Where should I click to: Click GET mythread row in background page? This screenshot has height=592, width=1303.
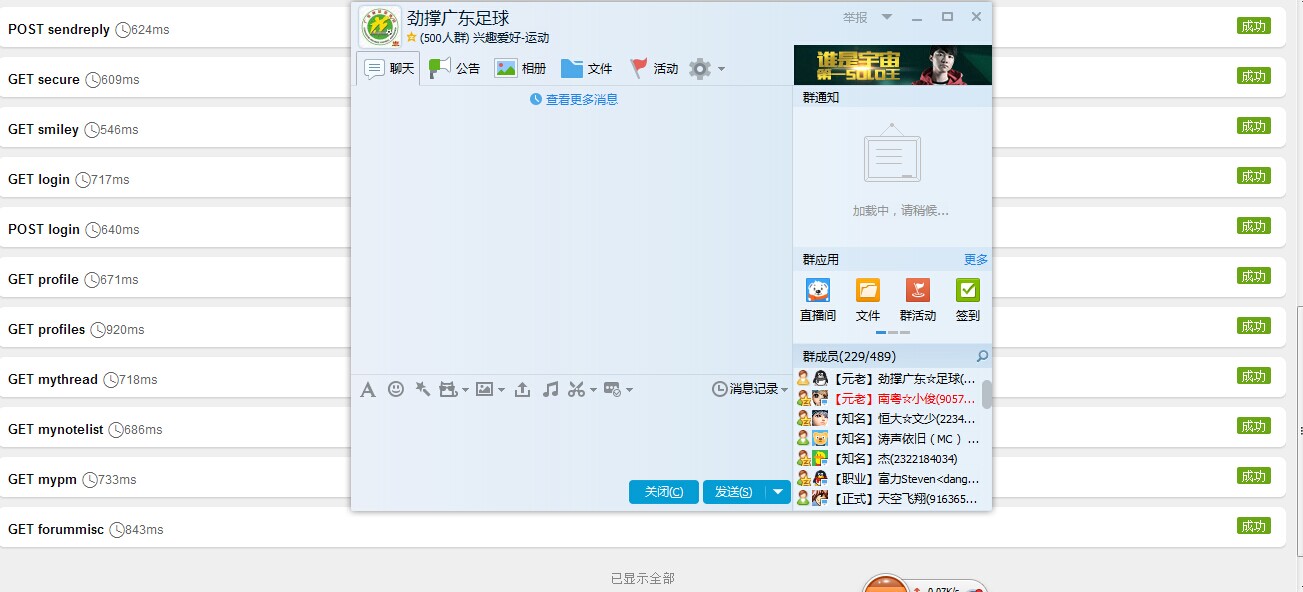click(x=642, y=379)
